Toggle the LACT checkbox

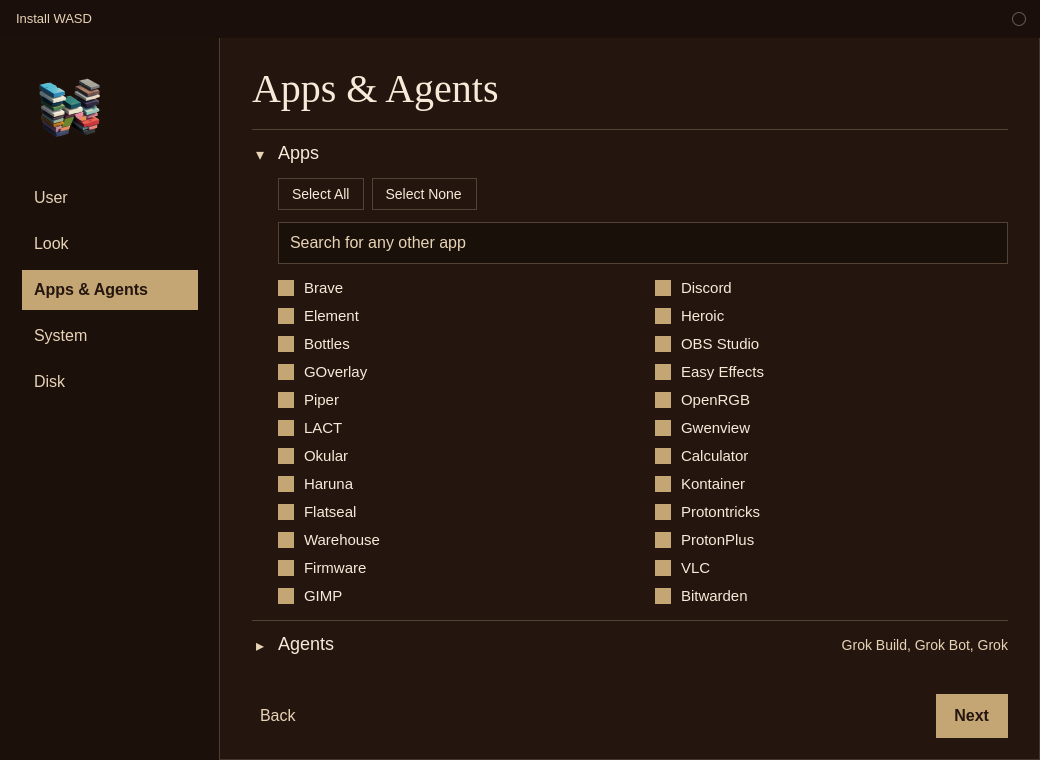[x=286, y=428]
